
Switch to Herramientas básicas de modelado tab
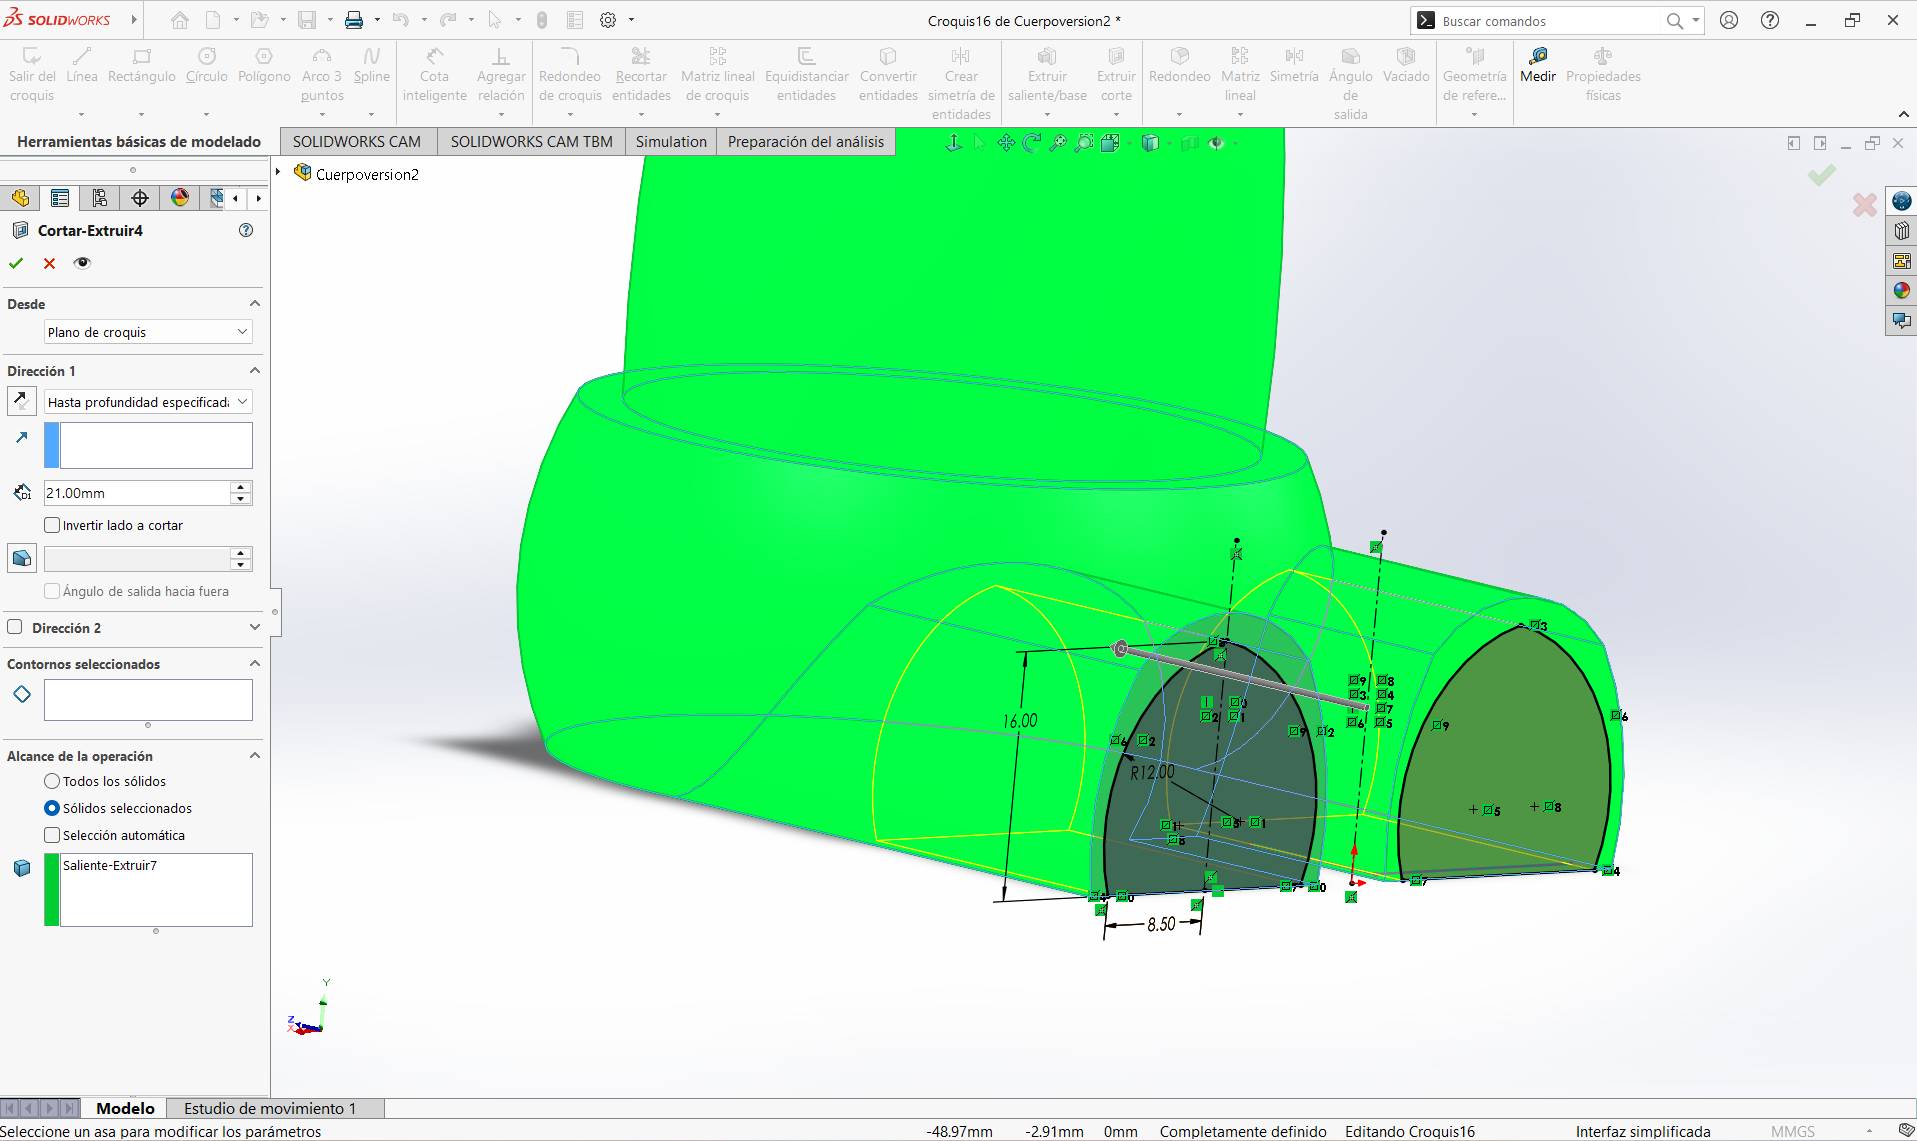tap(139, 142)
